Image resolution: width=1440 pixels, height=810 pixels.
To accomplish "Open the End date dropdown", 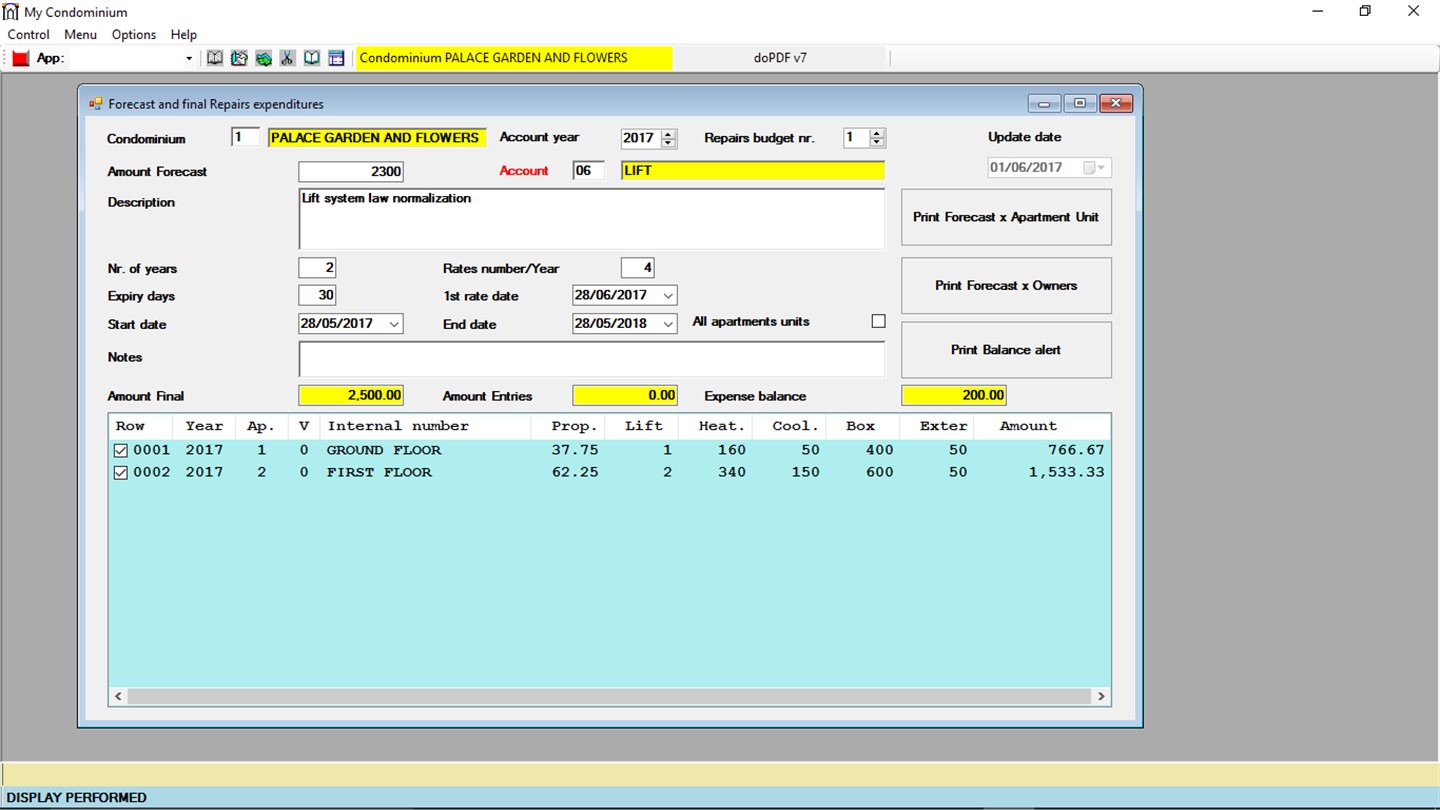I will (x=668, y=324).
